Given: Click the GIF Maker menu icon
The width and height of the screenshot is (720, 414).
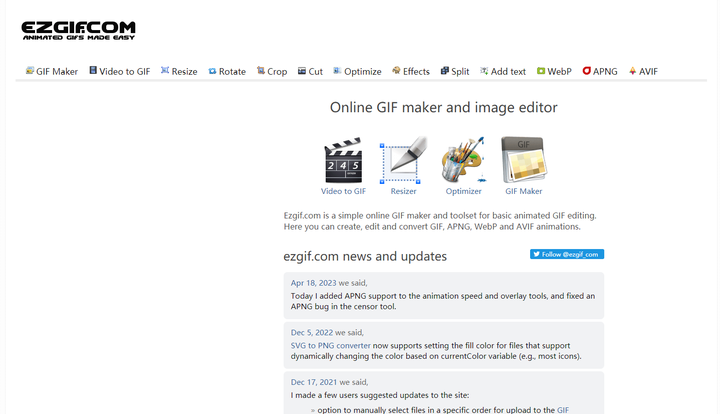Looking at the screenshot, I should point(30,71).
